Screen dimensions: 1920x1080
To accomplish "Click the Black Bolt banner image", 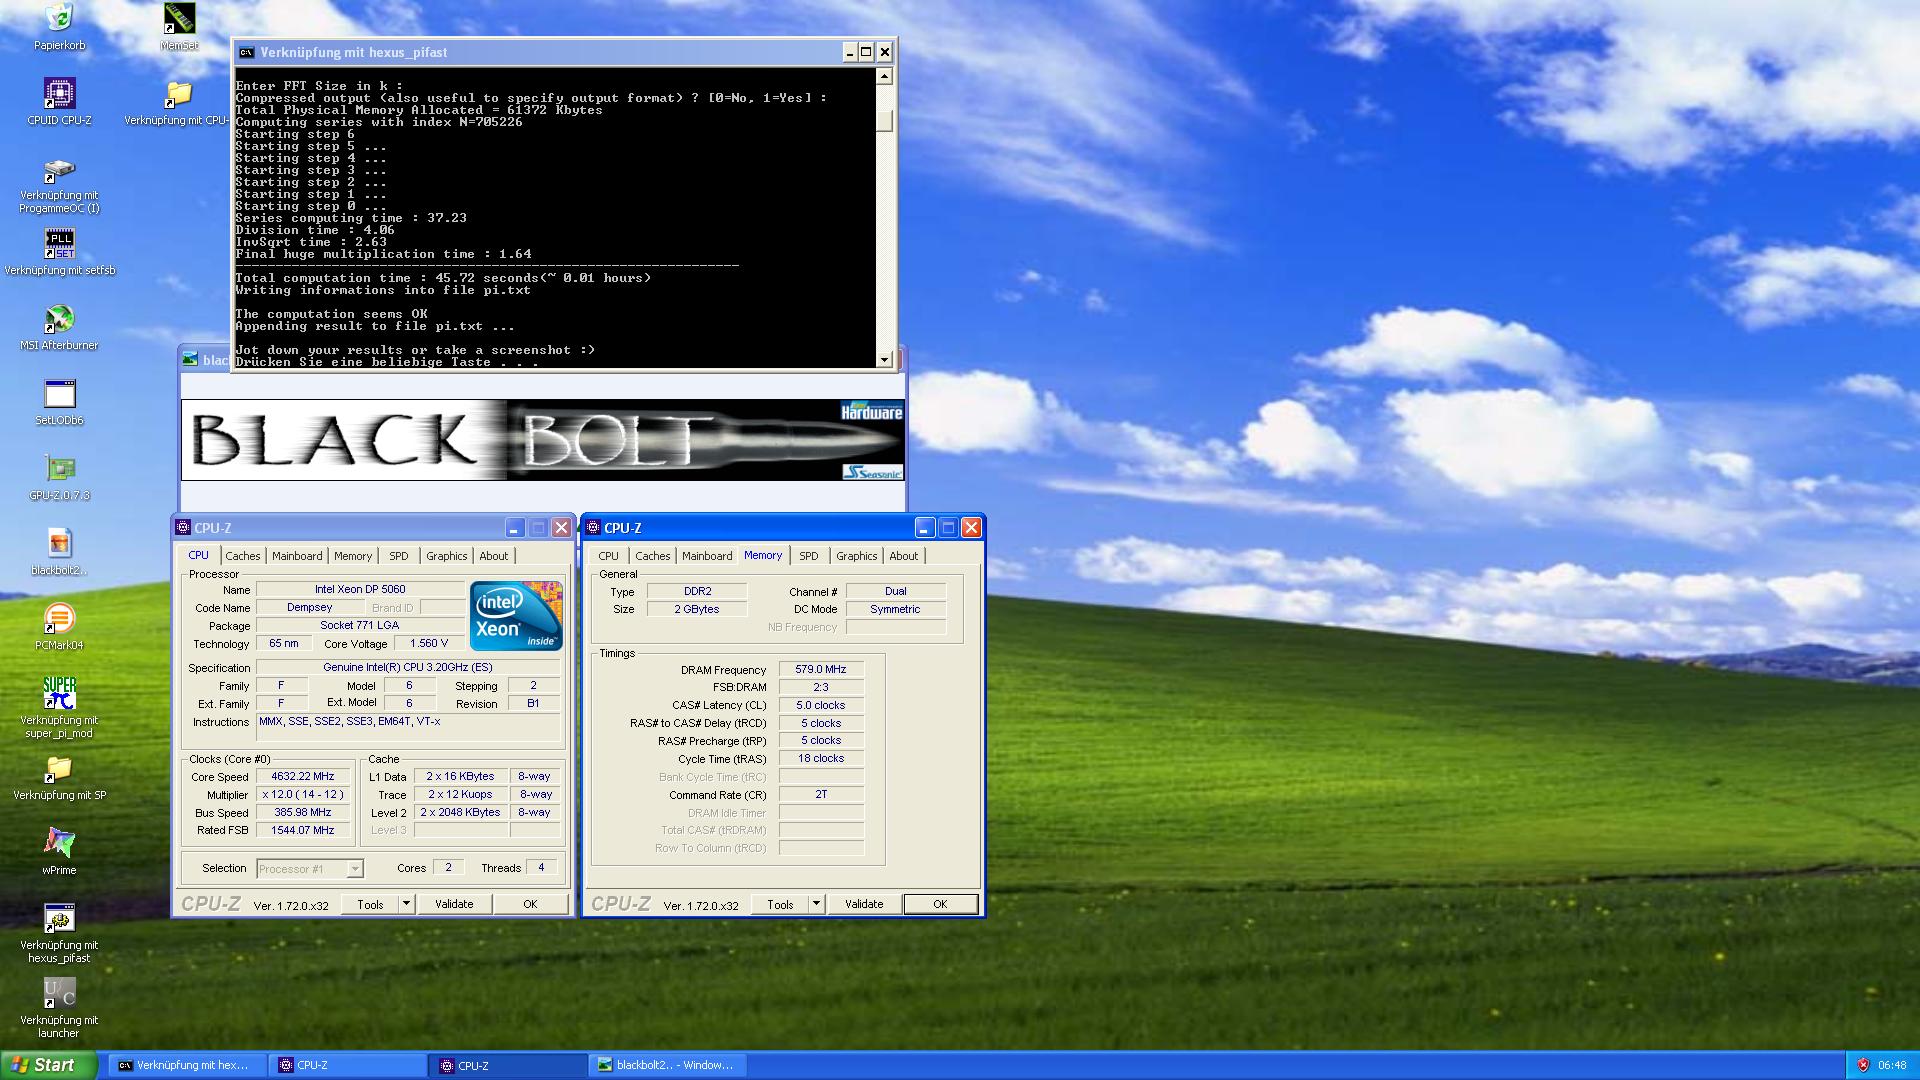I will pos(542,440).
